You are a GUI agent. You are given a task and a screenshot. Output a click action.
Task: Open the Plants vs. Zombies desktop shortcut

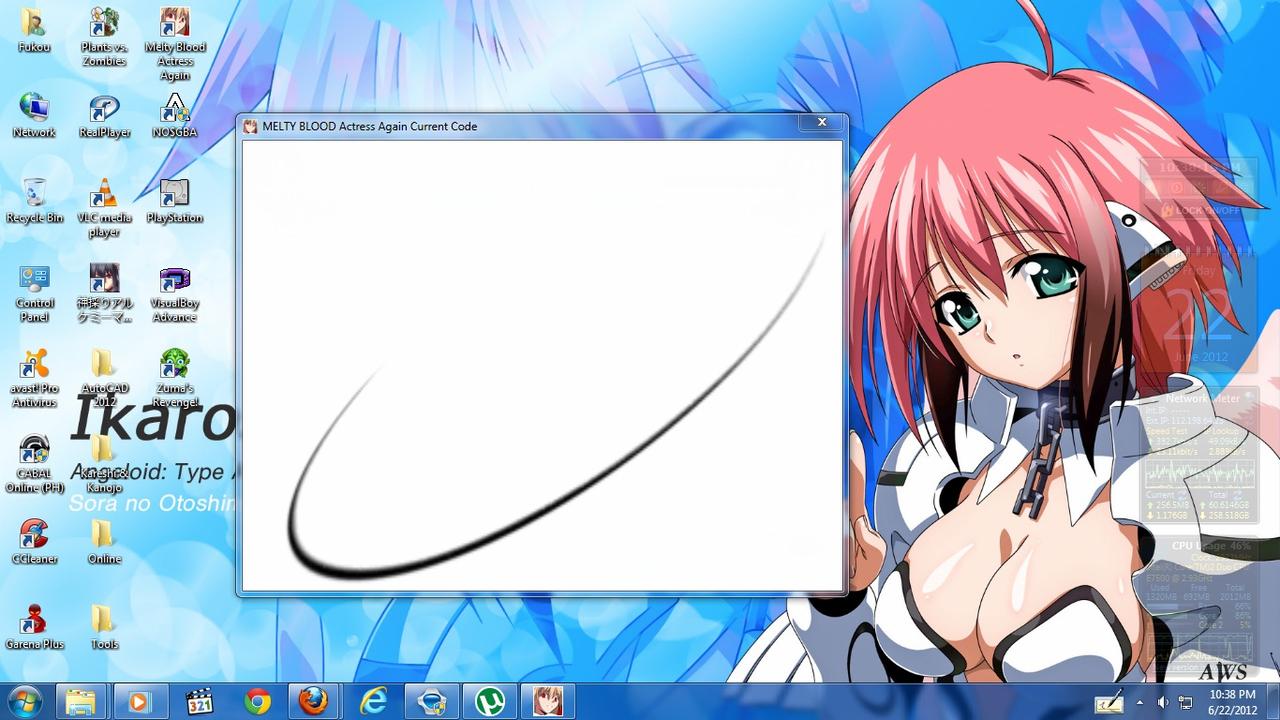click(x=104, y=24)
